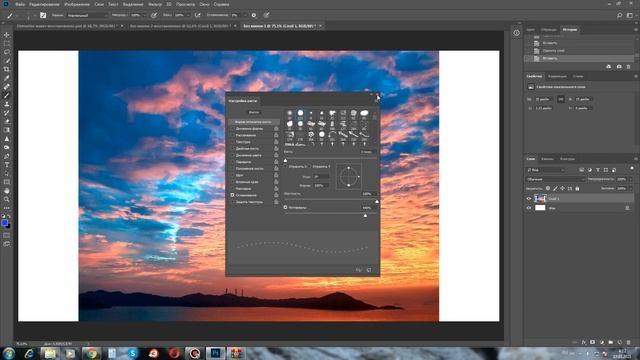Open the Изображение menu

click(77, 4)
